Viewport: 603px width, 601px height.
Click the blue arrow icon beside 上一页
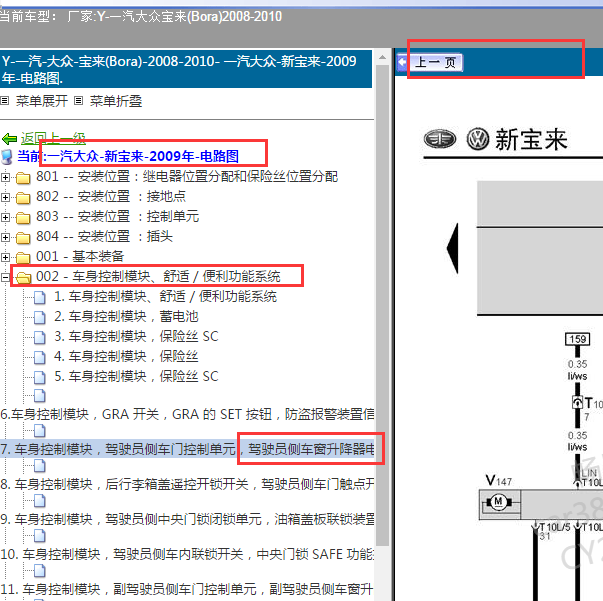(x=403, y=62)
